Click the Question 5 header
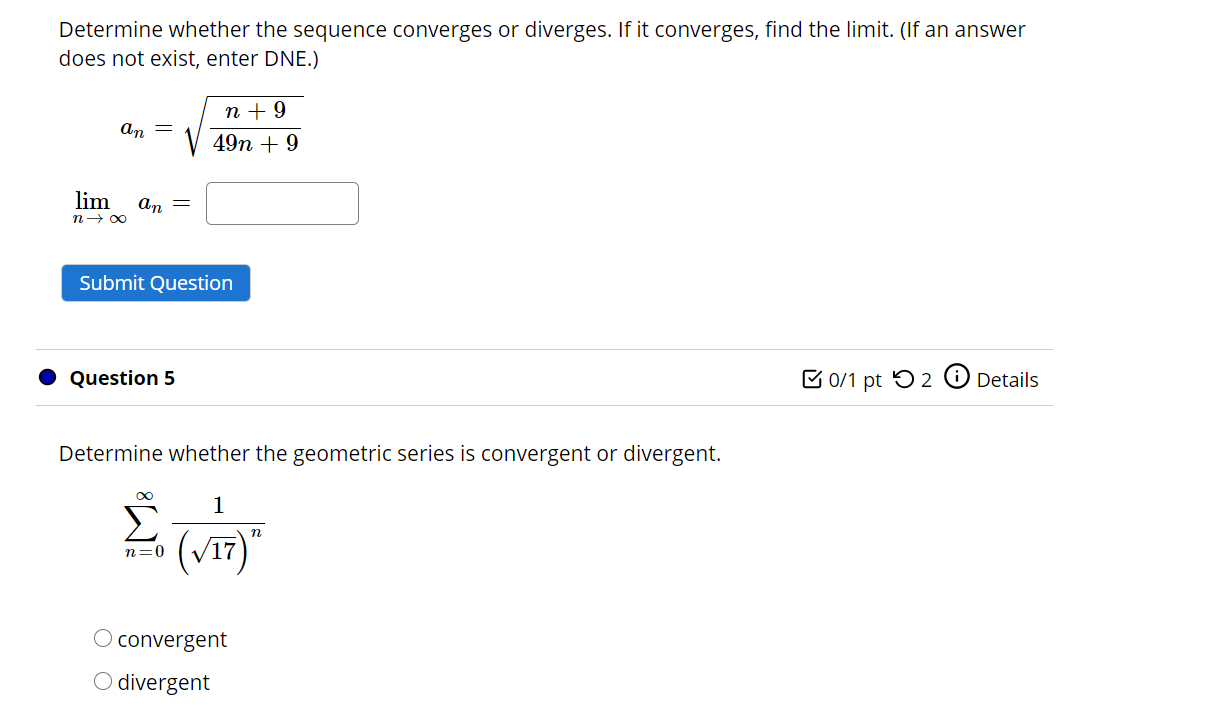Screen dimensions: 1223x712 [x=121, y=378]
